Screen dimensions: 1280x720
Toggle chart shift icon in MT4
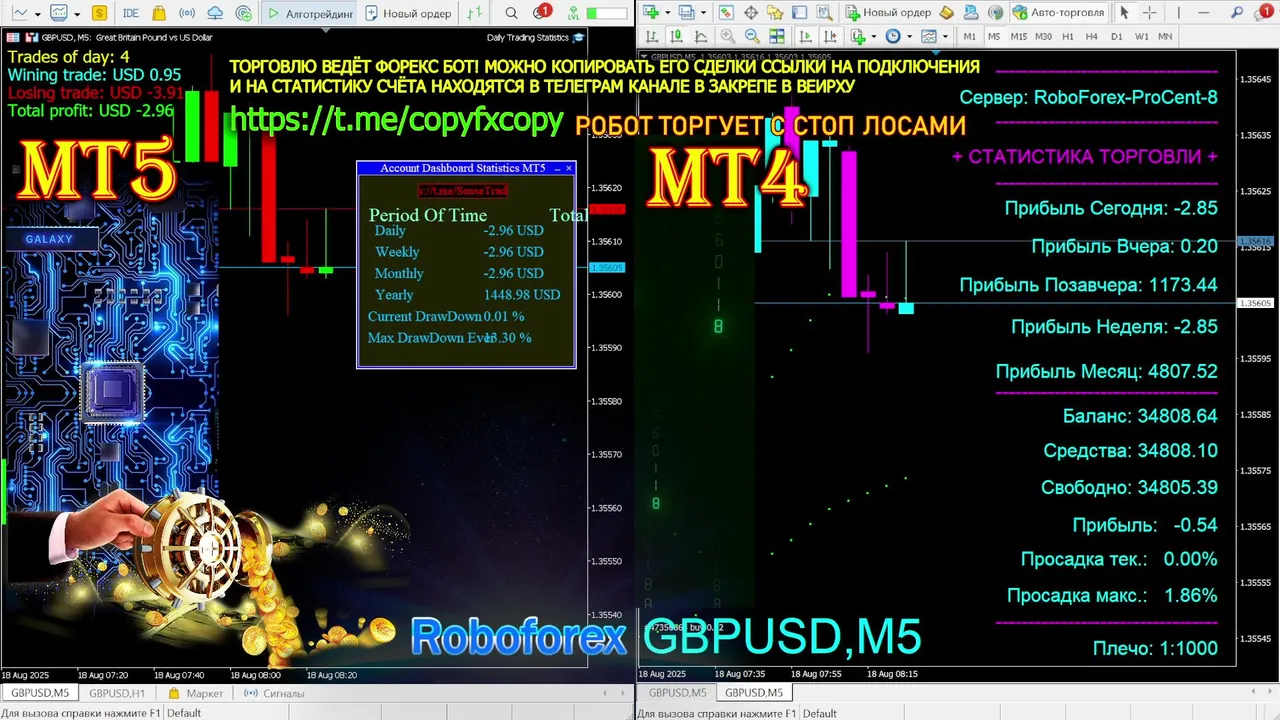830,36
